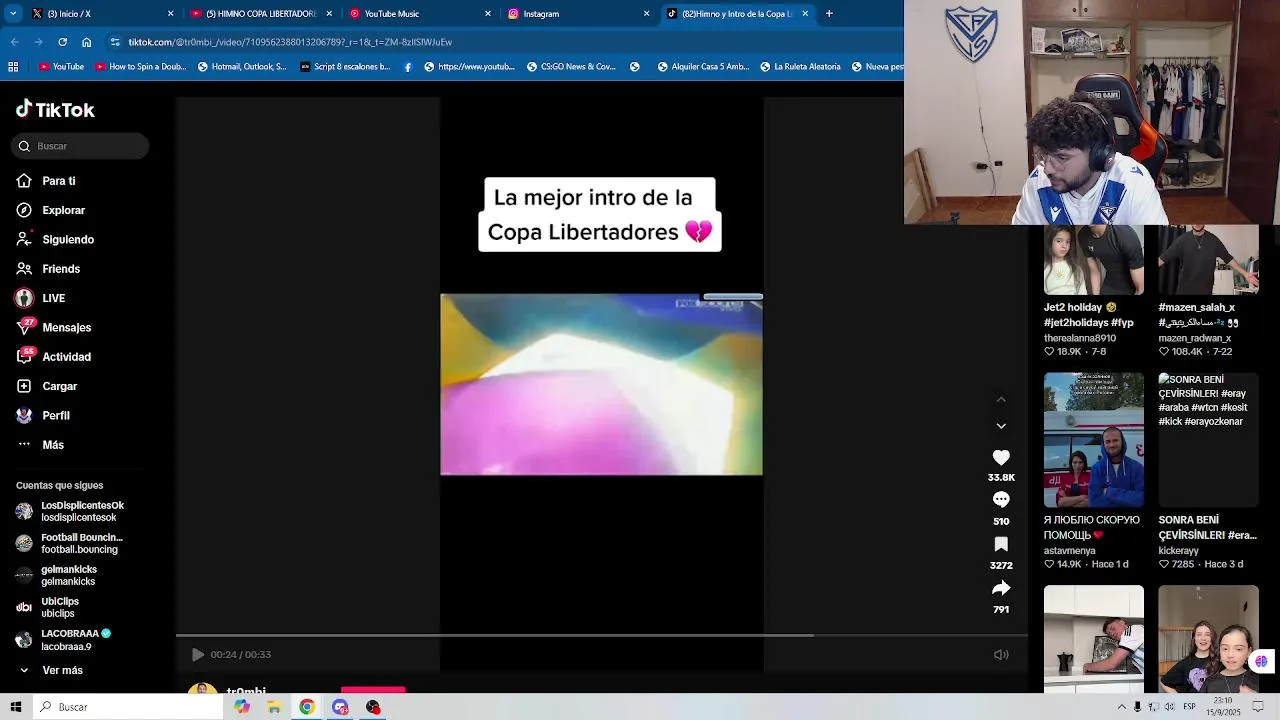Go to next video with down chevron

click(1001, 426)
